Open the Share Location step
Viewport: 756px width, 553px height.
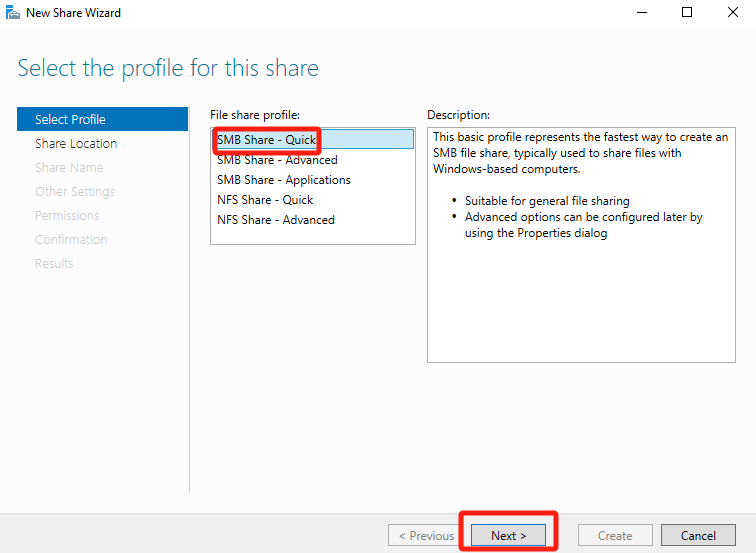tap(76, 144)
